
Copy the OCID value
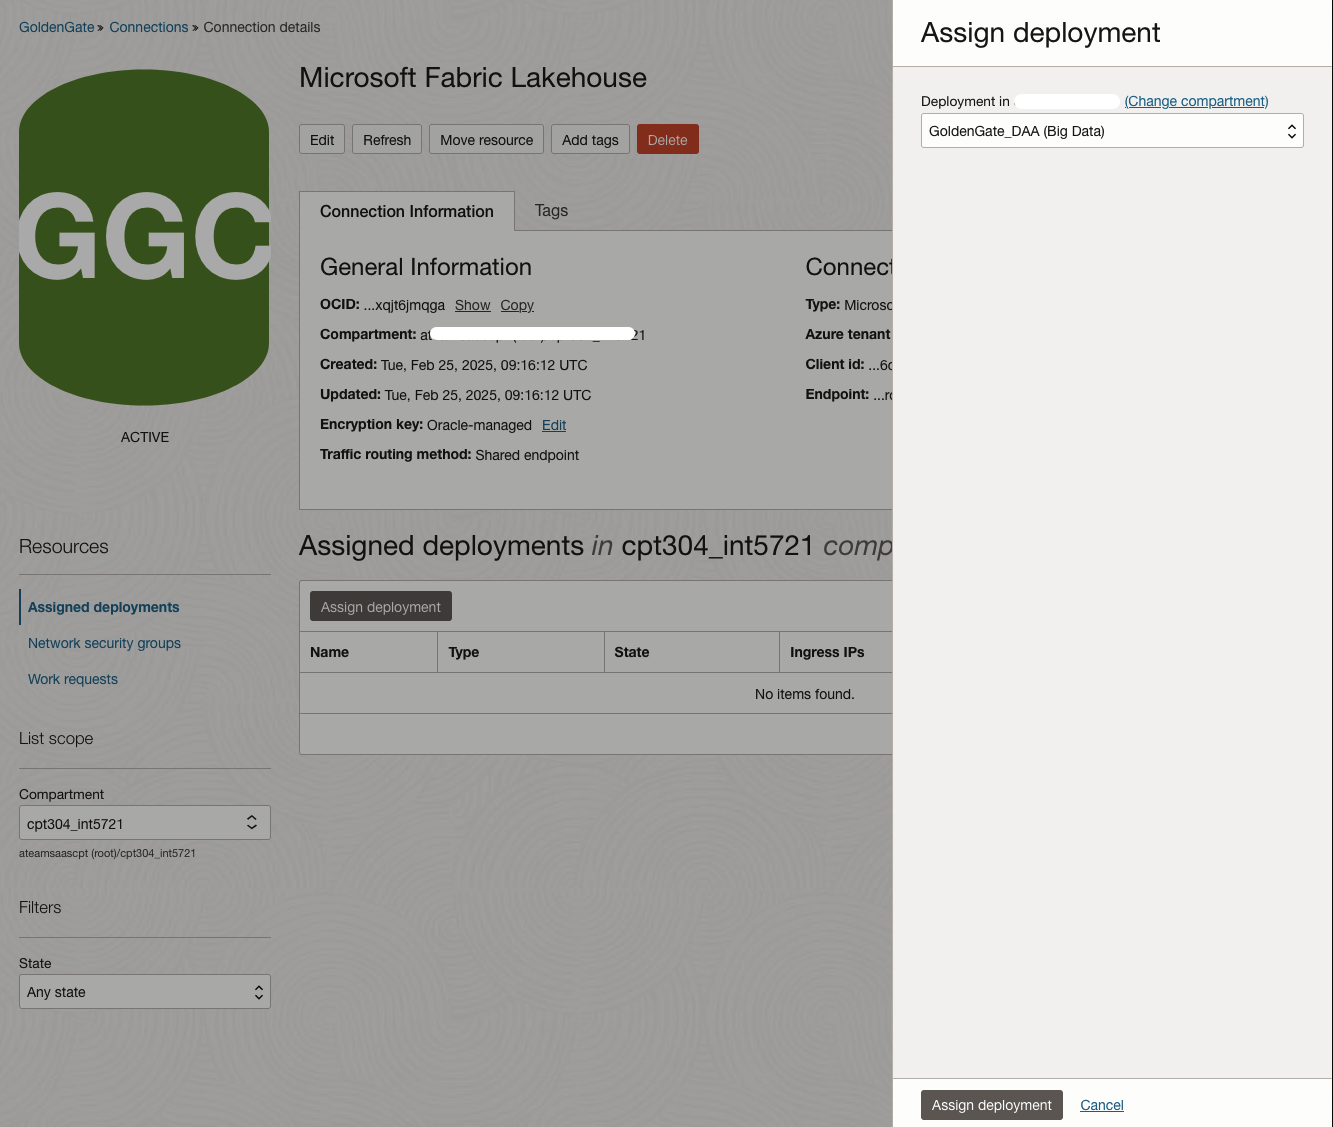pos(517,305)
